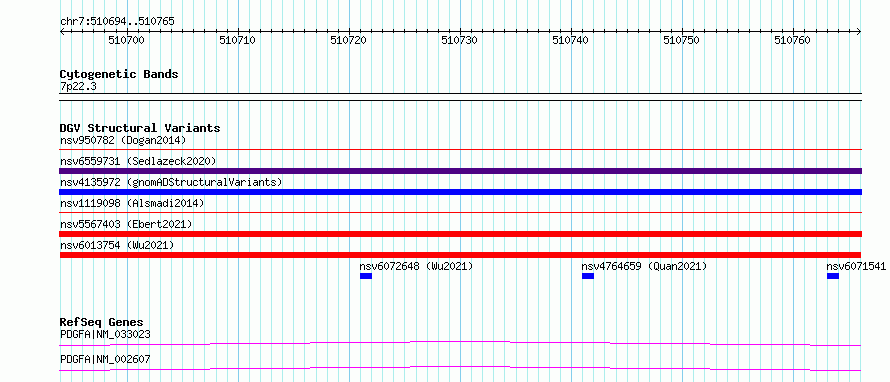Click ruler position label 510730
The image size is (890, 382).
[x=460, y=40]
